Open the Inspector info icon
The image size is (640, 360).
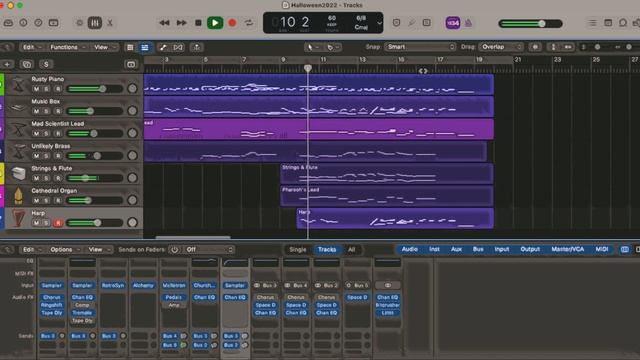click(23, 23)
